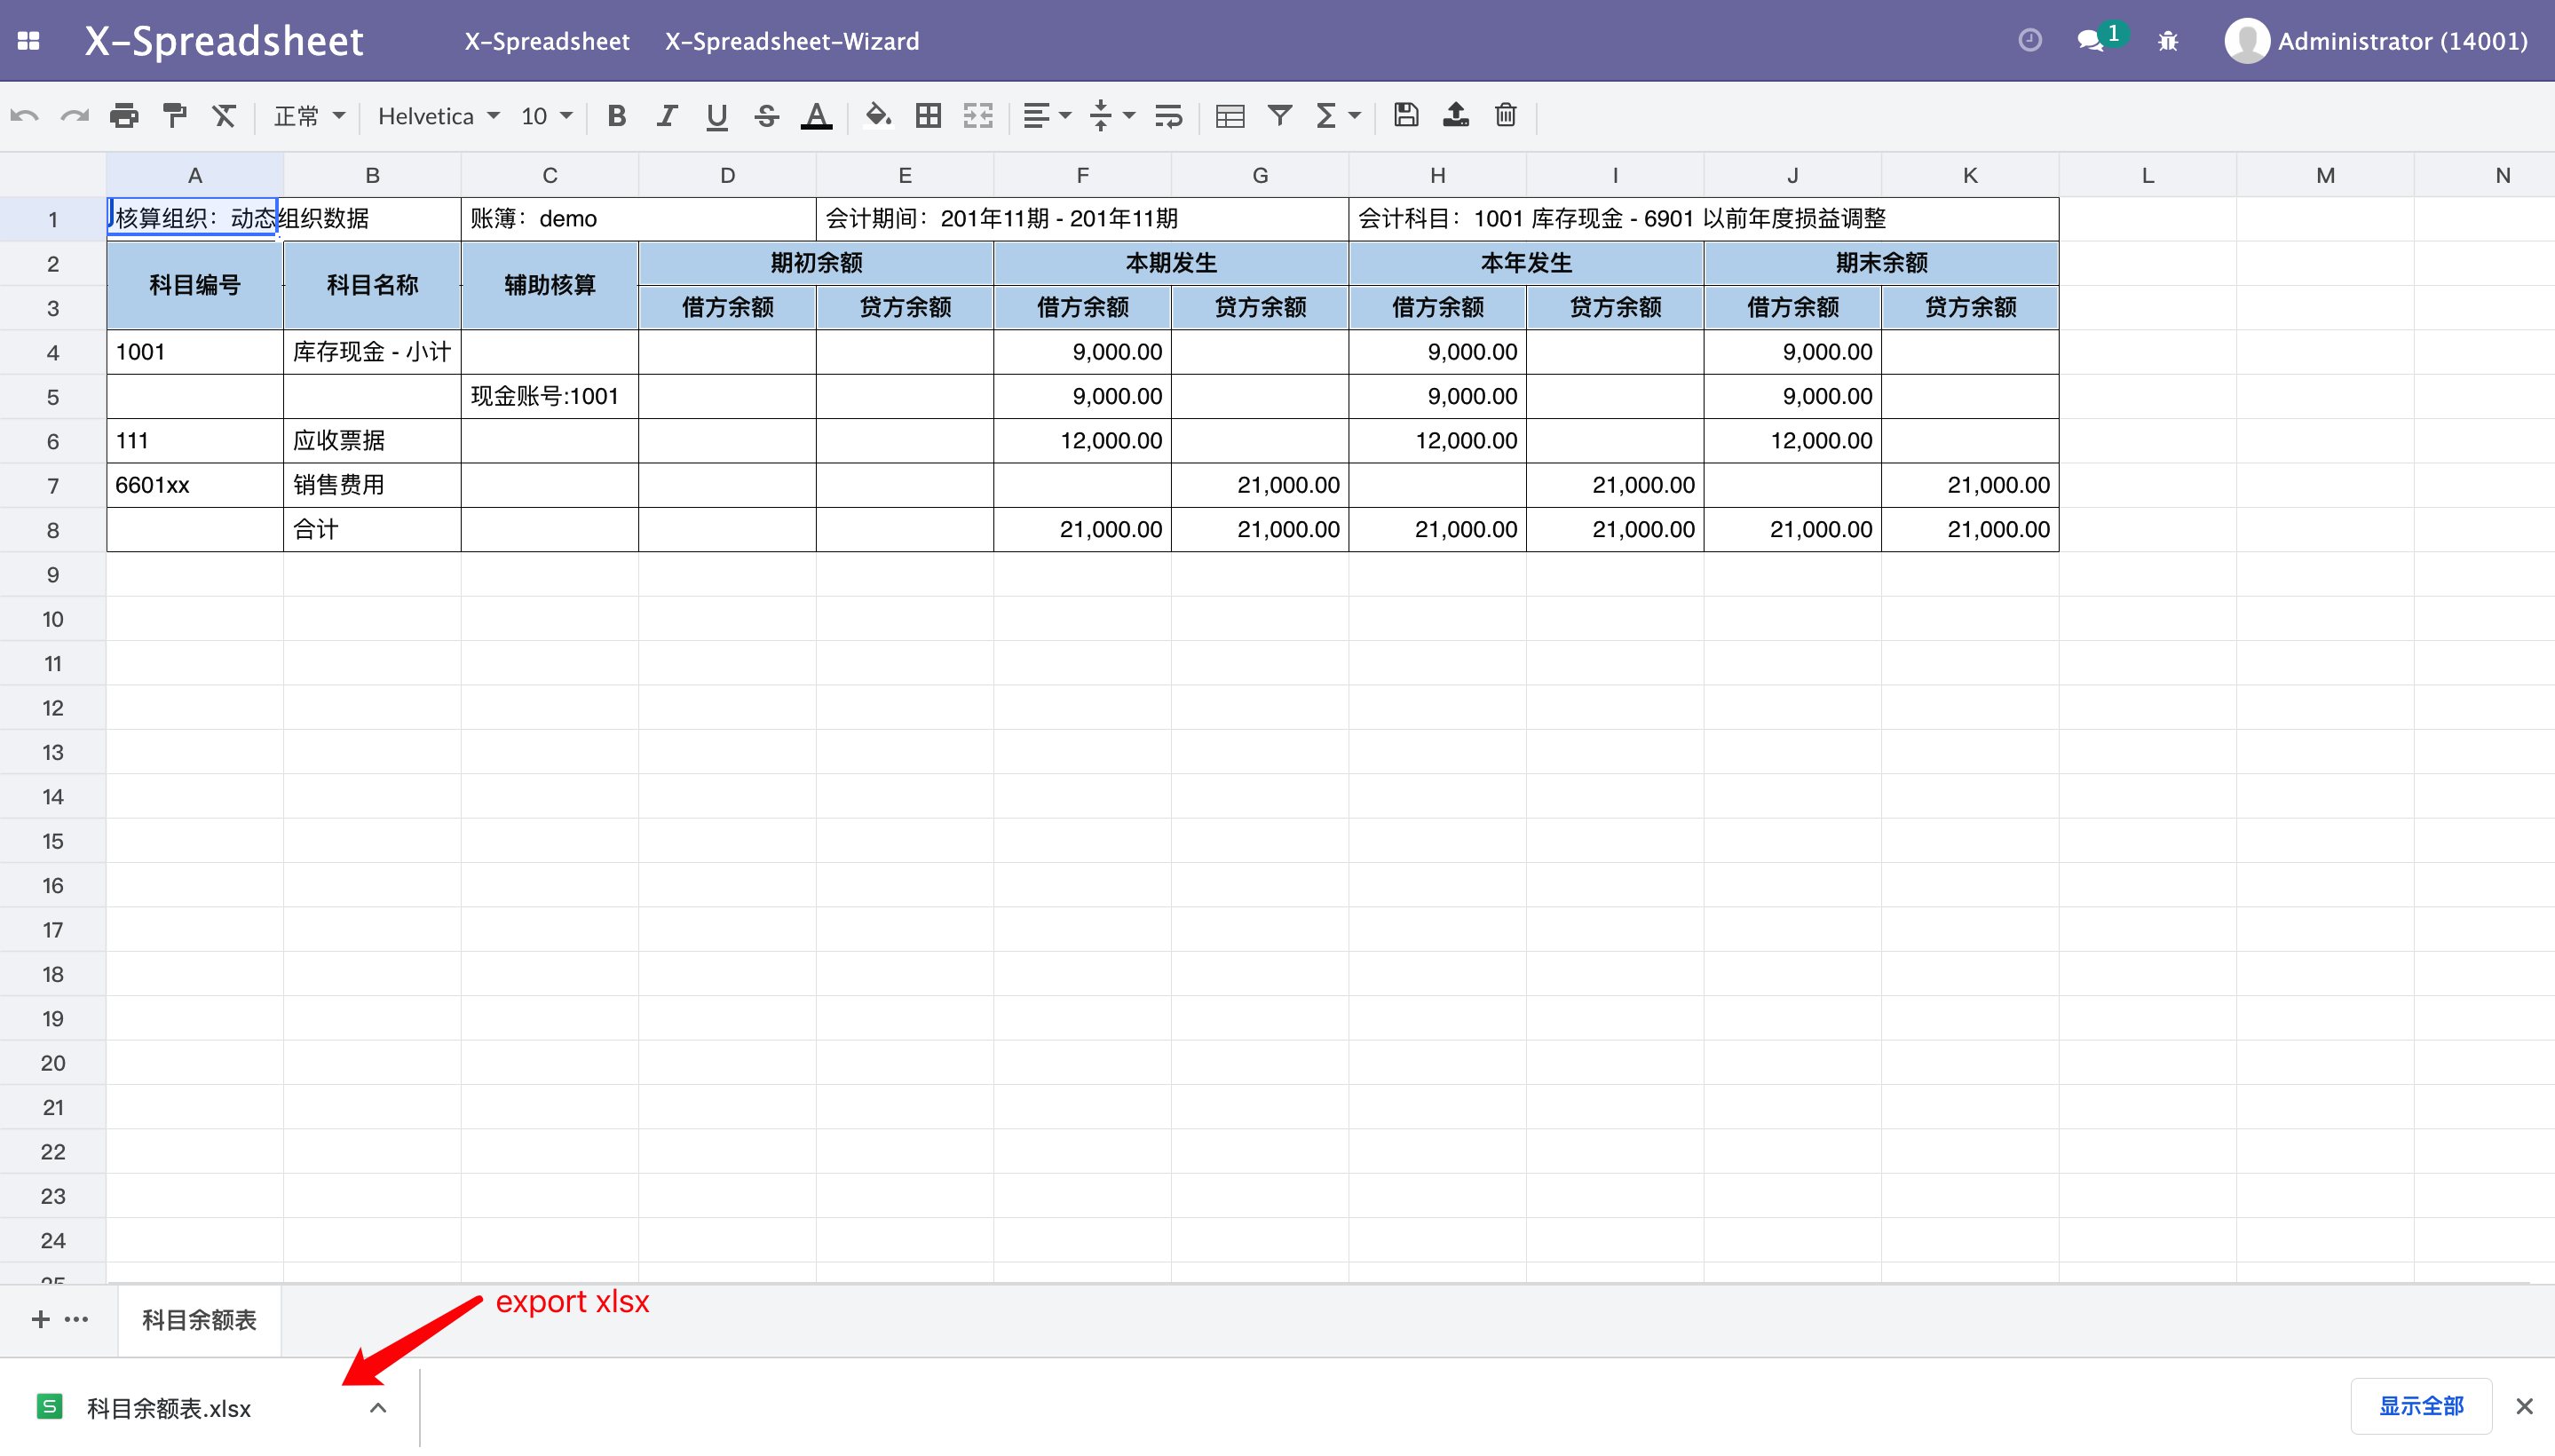Open the Helvetica font dropdown
This screenshot has width=2555, height=1456.
point(437,115)
